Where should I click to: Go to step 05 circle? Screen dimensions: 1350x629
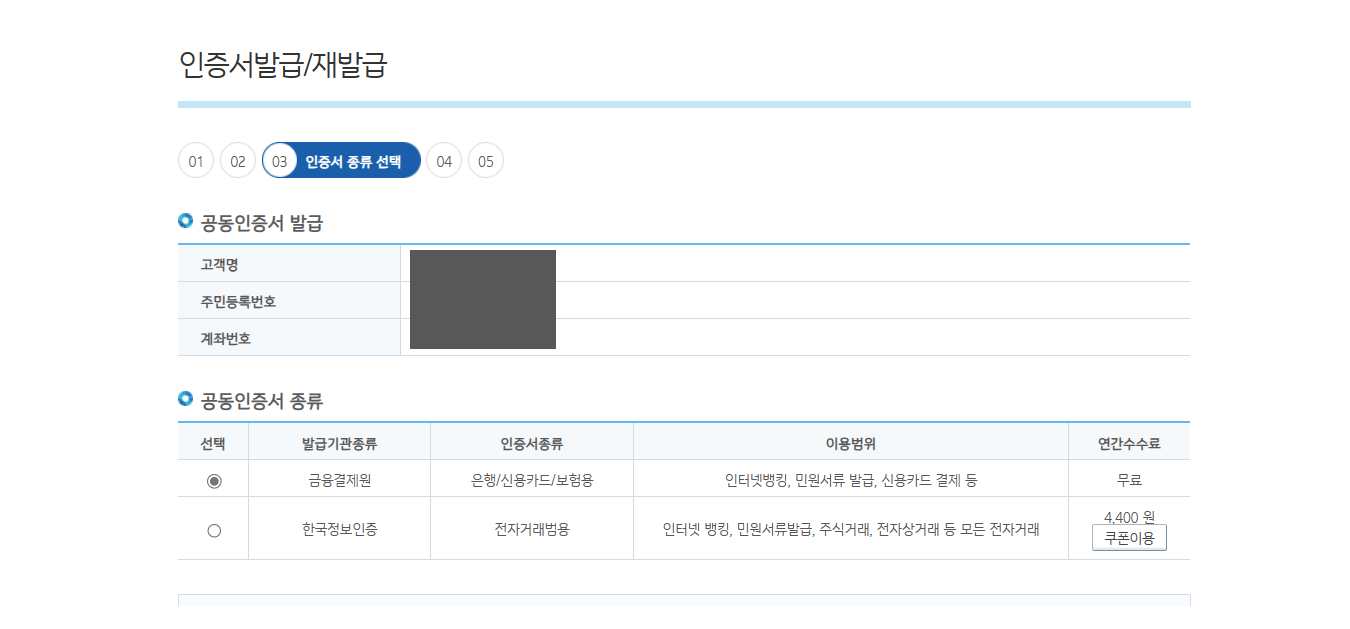tap(486, 161)
